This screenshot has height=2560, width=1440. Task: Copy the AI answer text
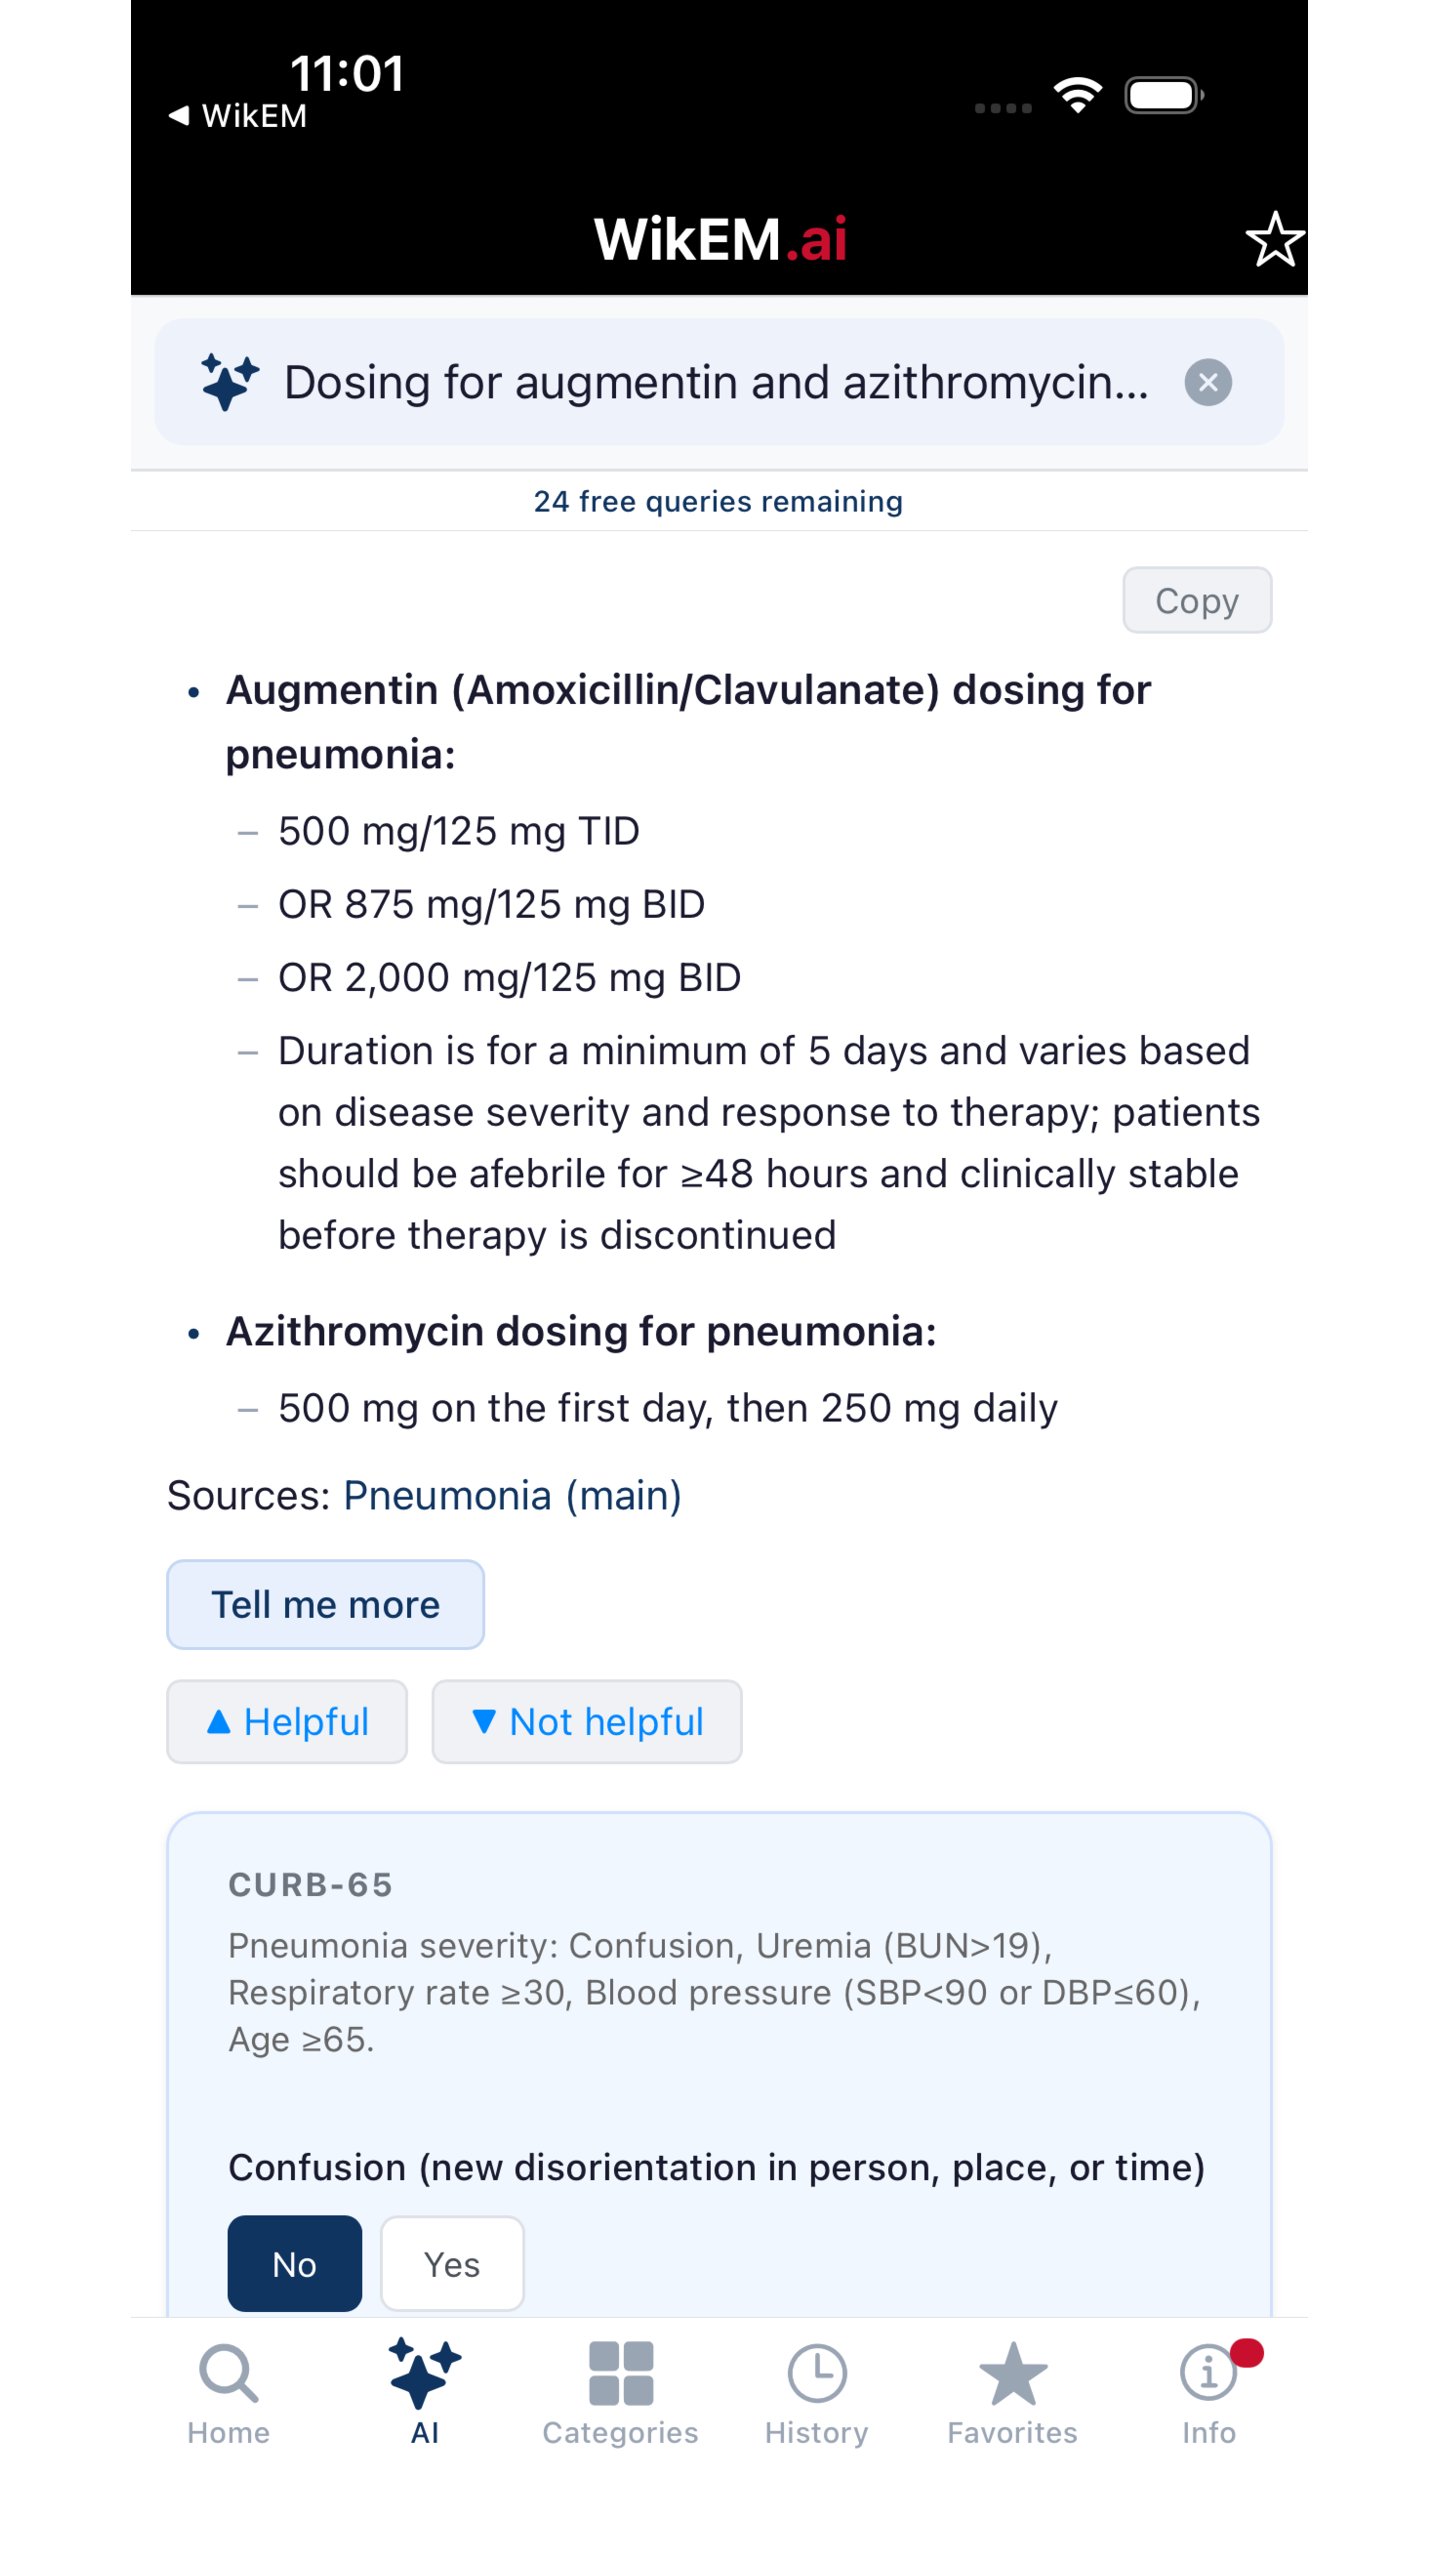1196,600
